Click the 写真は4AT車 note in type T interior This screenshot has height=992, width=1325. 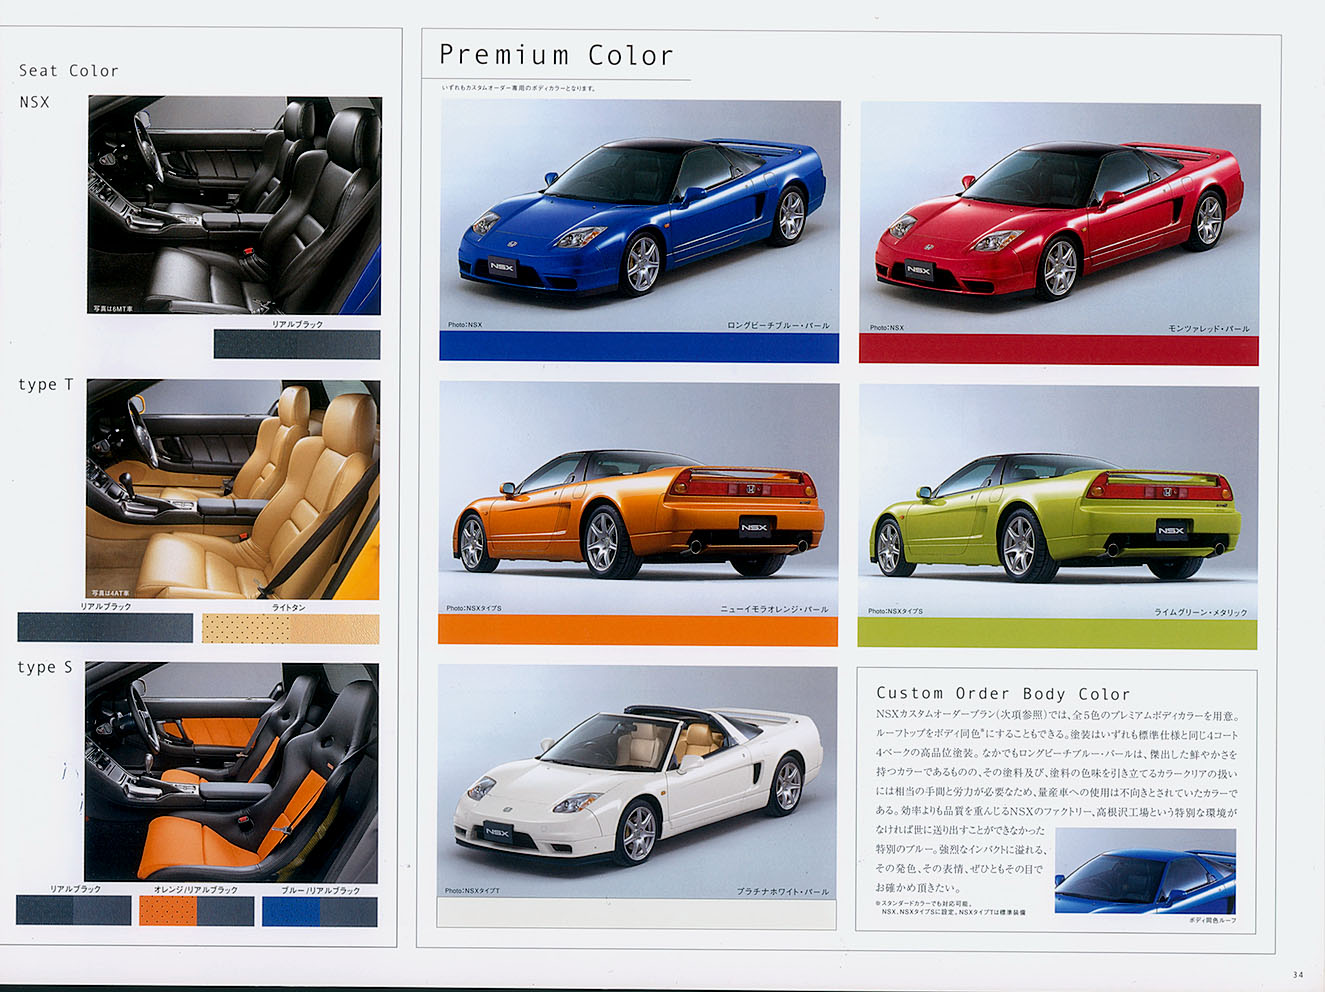(110, 594)
